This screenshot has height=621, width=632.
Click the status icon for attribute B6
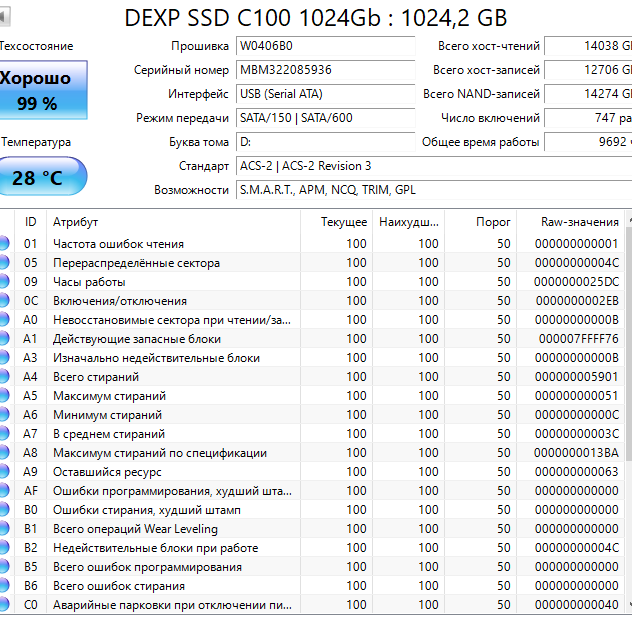click(4, 586)
